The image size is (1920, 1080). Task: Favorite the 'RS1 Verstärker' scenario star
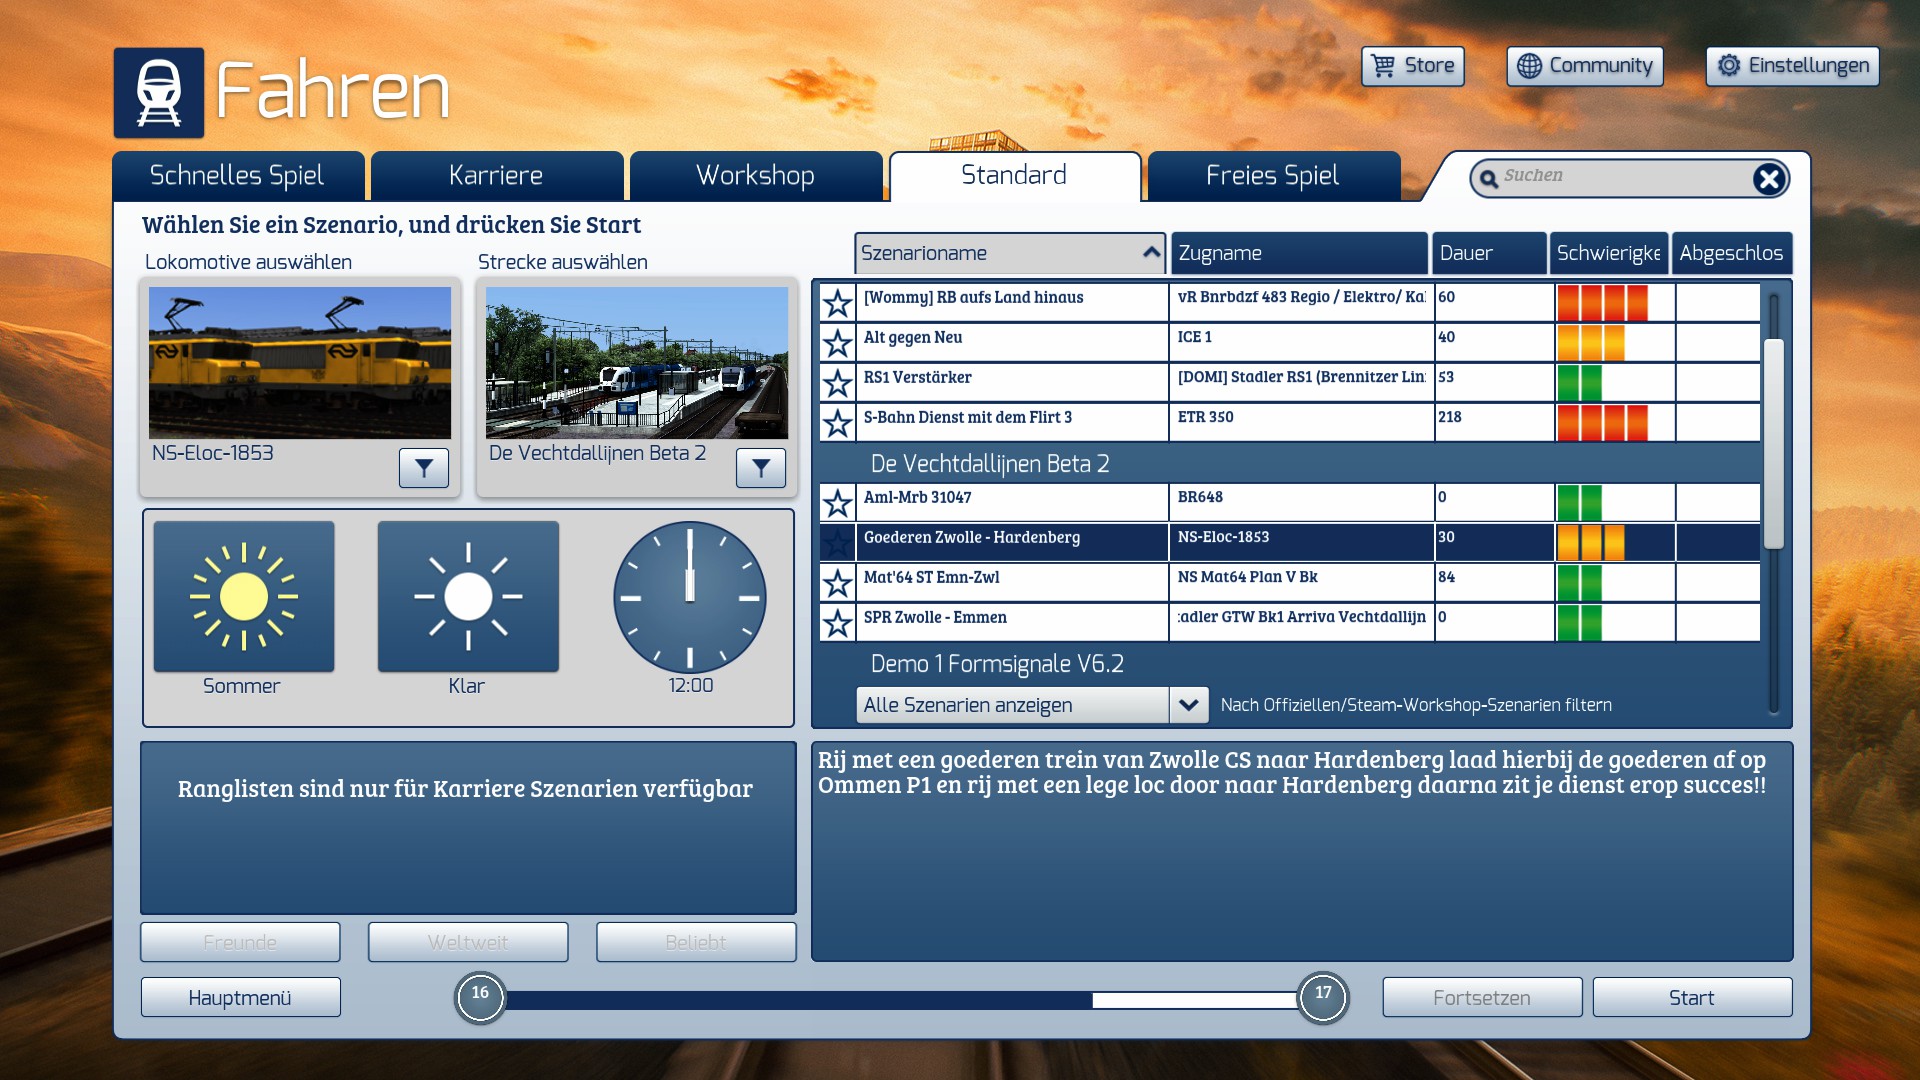(838, 382)
